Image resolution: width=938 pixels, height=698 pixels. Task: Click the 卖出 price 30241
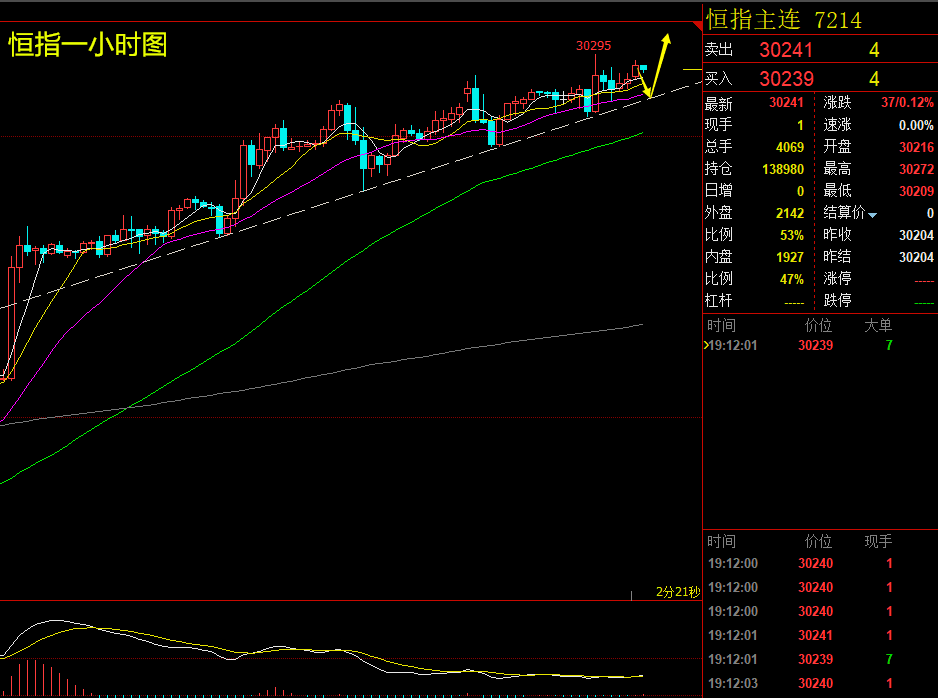point(786,50)
